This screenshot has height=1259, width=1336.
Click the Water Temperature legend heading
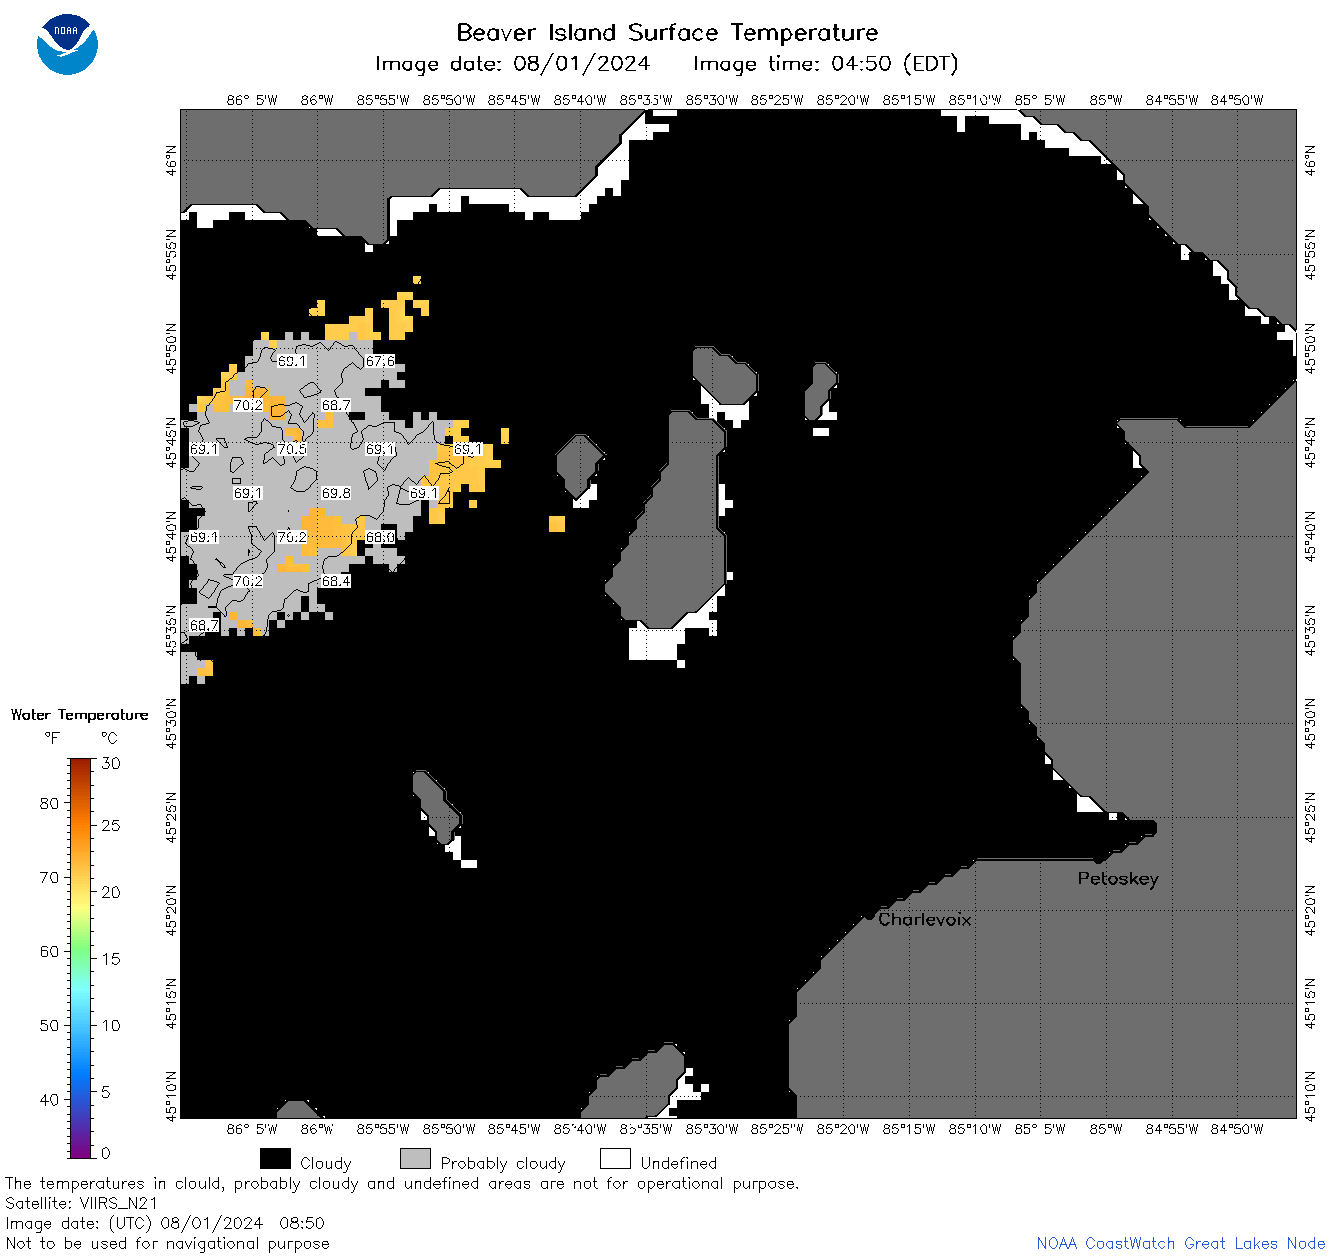(x=80, y=715)
